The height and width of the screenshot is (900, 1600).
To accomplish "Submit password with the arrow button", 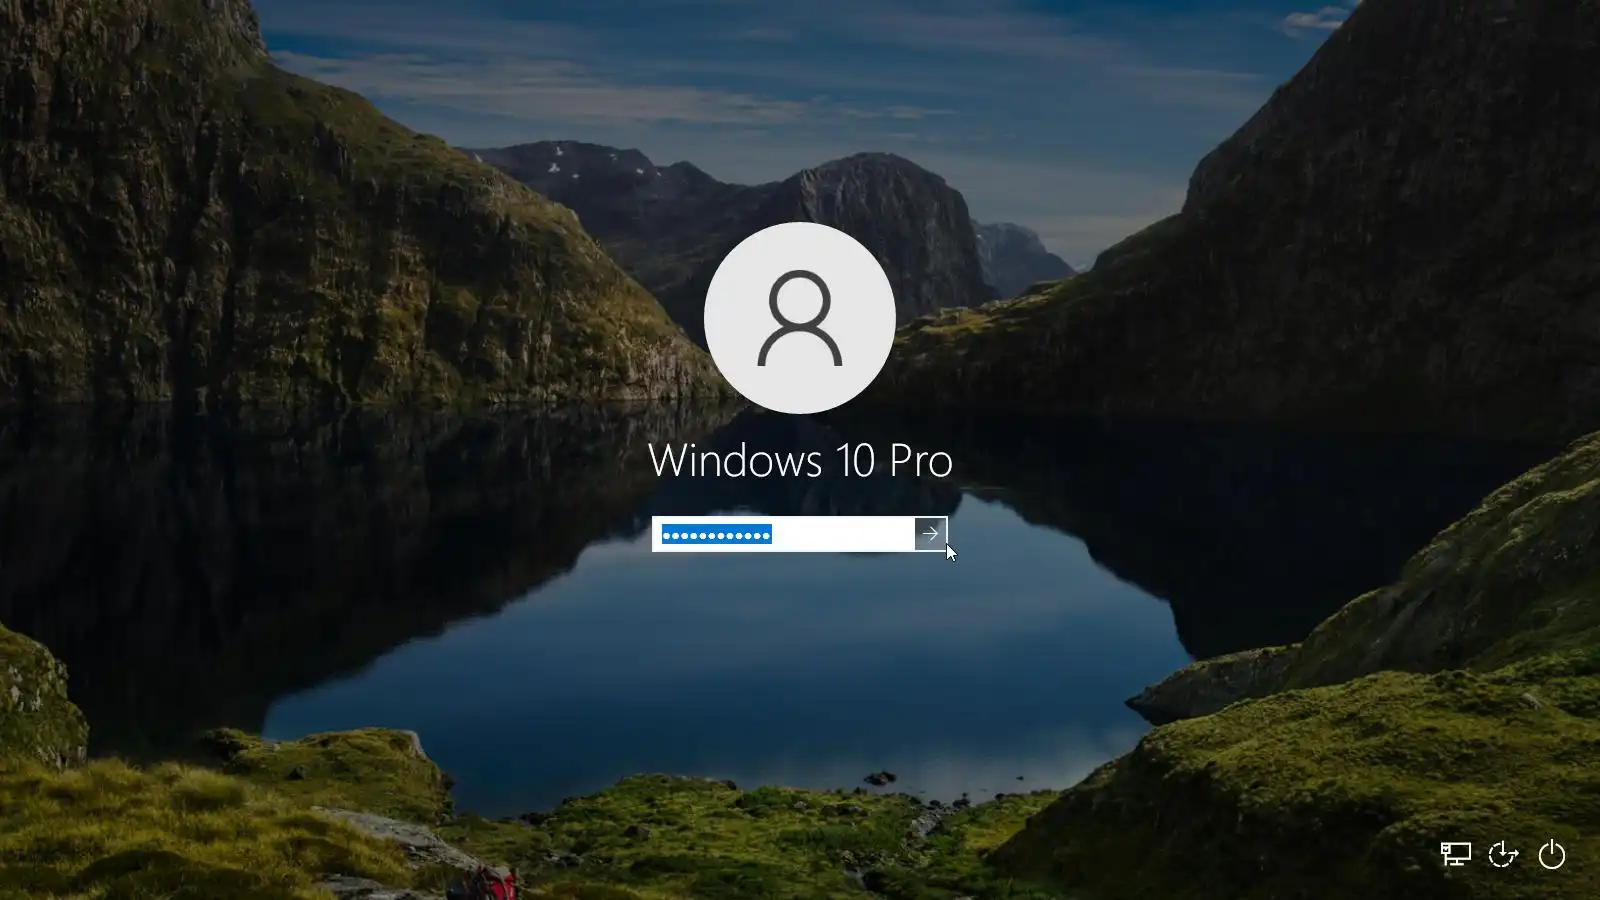I will click(x=930, y=534).
